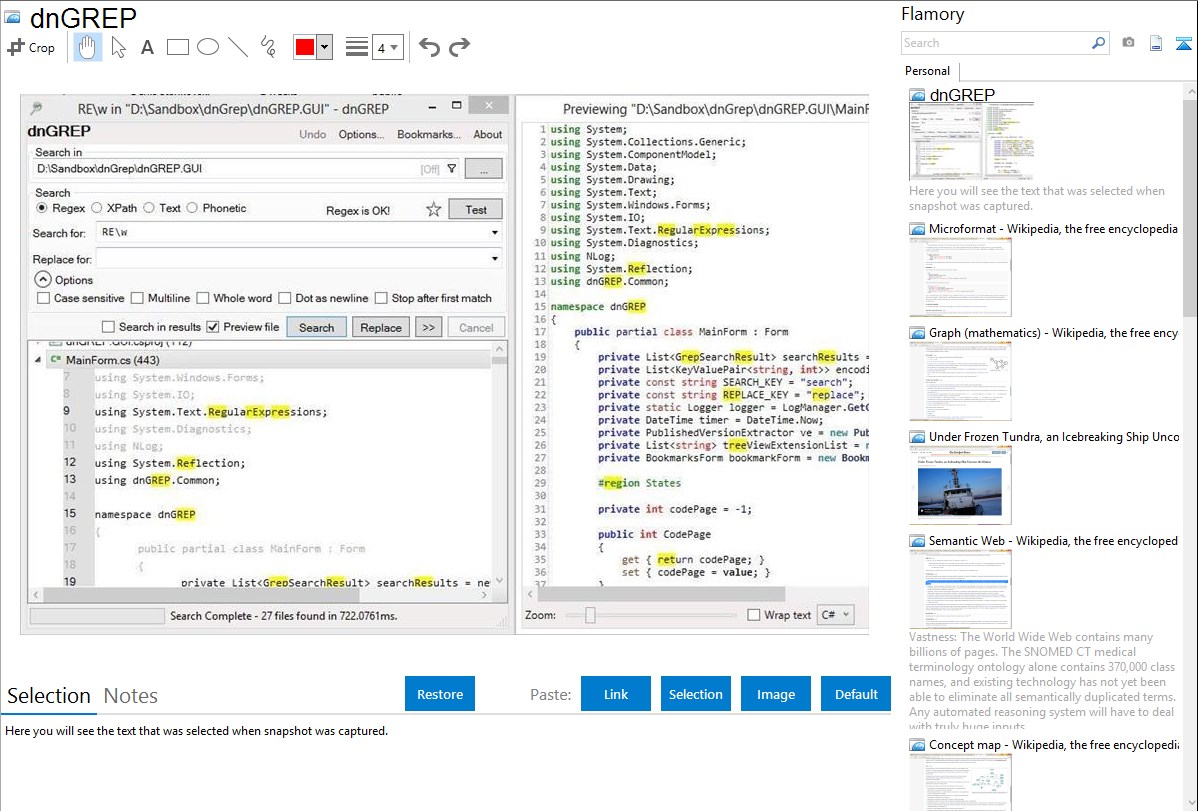Screen dimensions: 1198x811
Task: Click the Restore button
Action: [440, 694]
